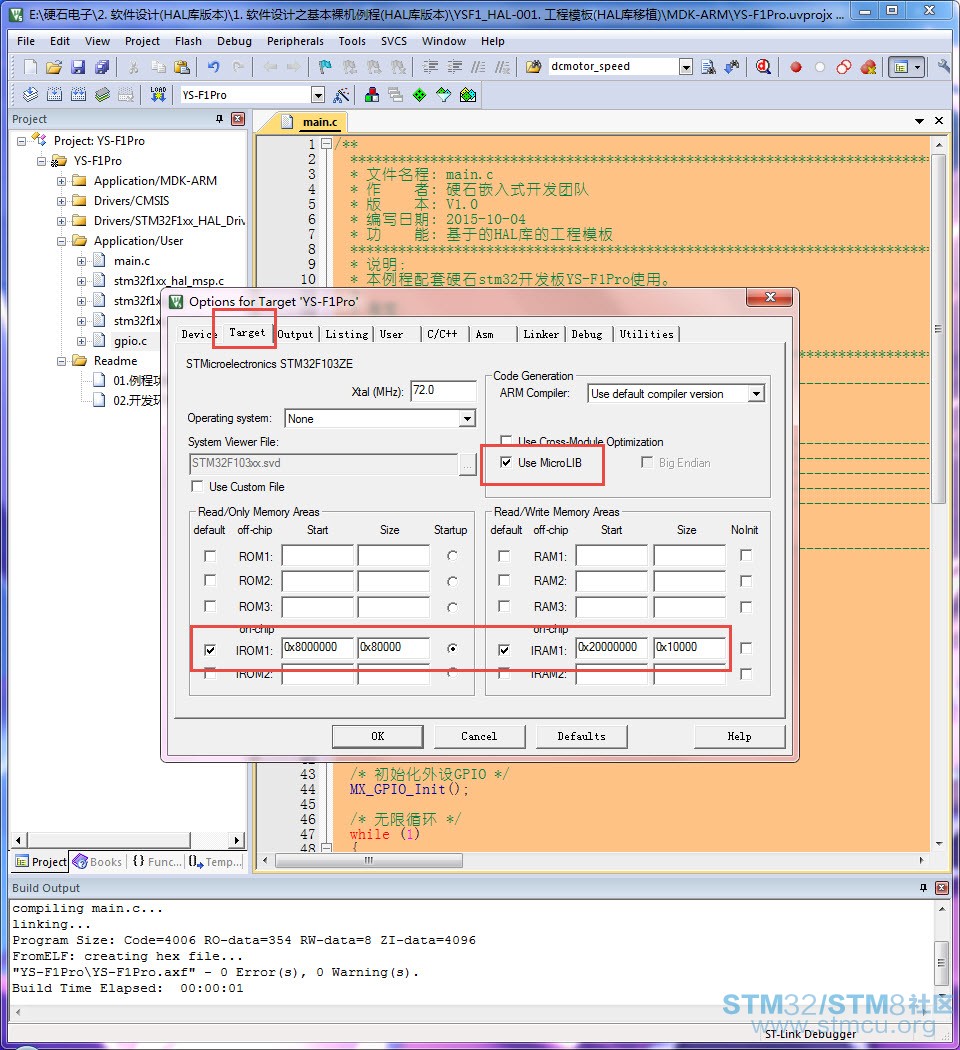
Task: Paste from clipboard toolbar icon
Action: point(181,66)
